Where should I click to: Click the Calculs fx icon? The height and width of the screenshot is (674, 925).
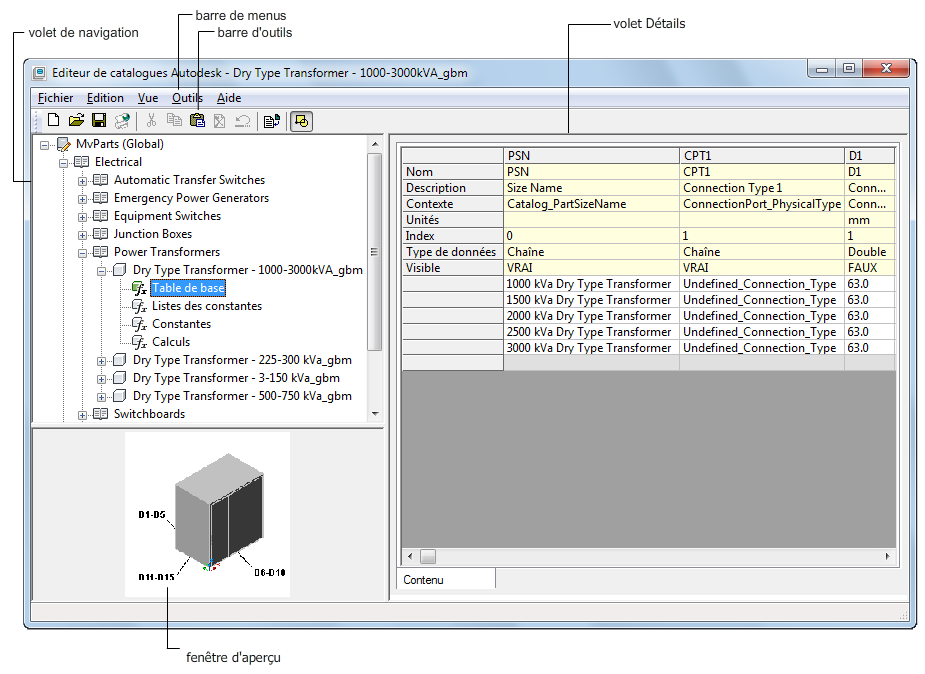point(139,342)
